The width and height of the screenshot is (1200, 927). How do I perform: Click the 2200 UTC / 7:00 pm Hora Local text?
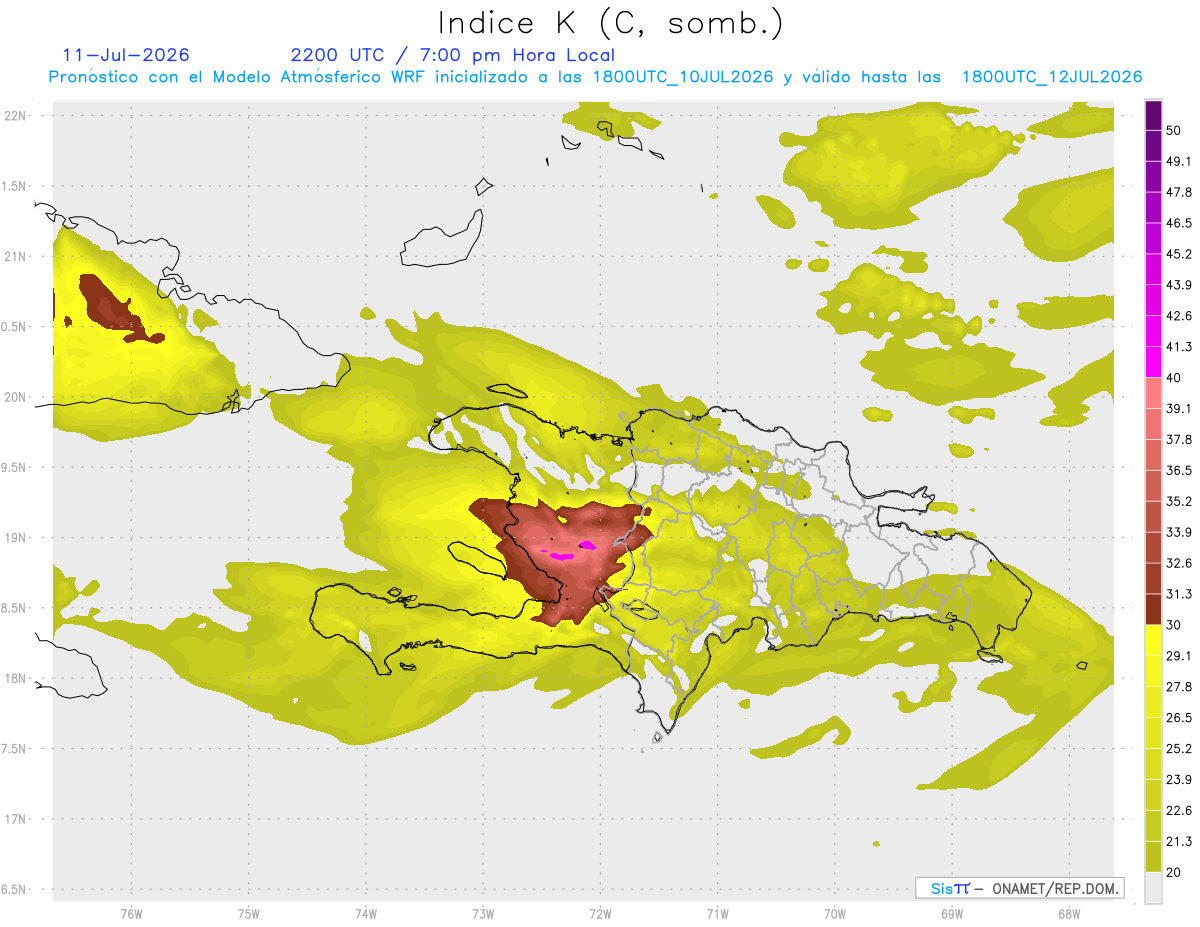pyautogui.click(x=452, y=55)
